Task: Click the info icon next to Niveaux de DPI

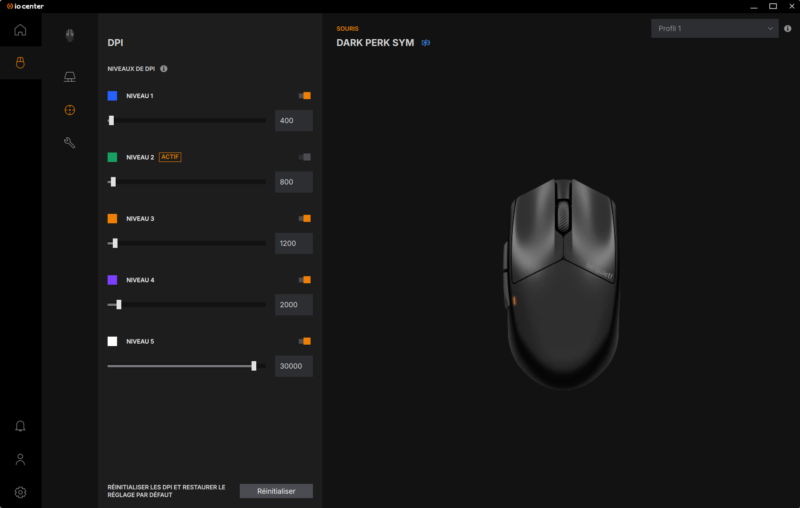Action: pos(164,68)
